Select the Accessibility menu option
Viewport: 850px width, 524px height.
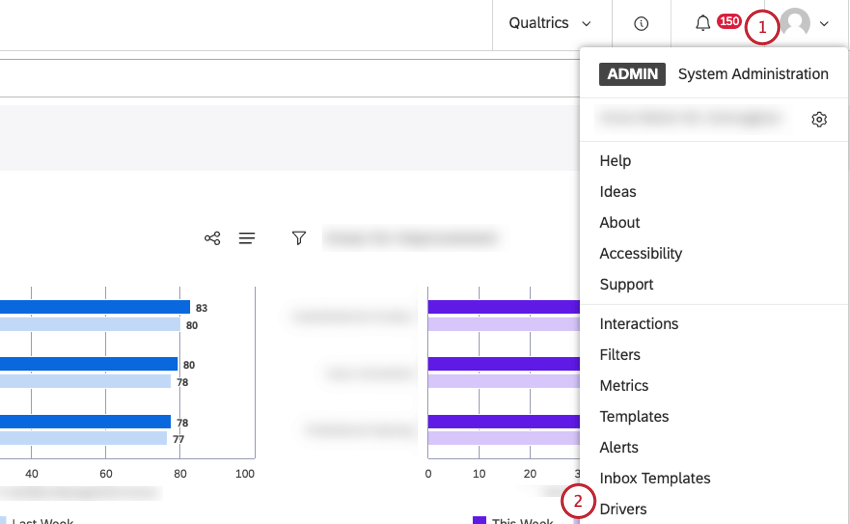pos(641,253)
